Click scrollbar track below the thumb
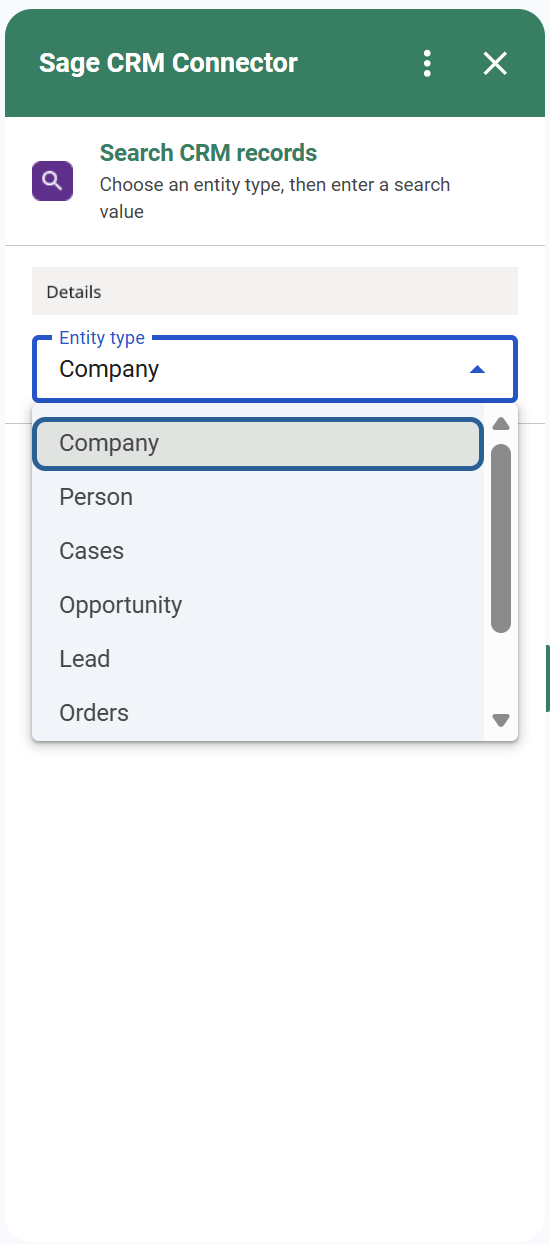550x1244 pixels. (x=501, y=671)
